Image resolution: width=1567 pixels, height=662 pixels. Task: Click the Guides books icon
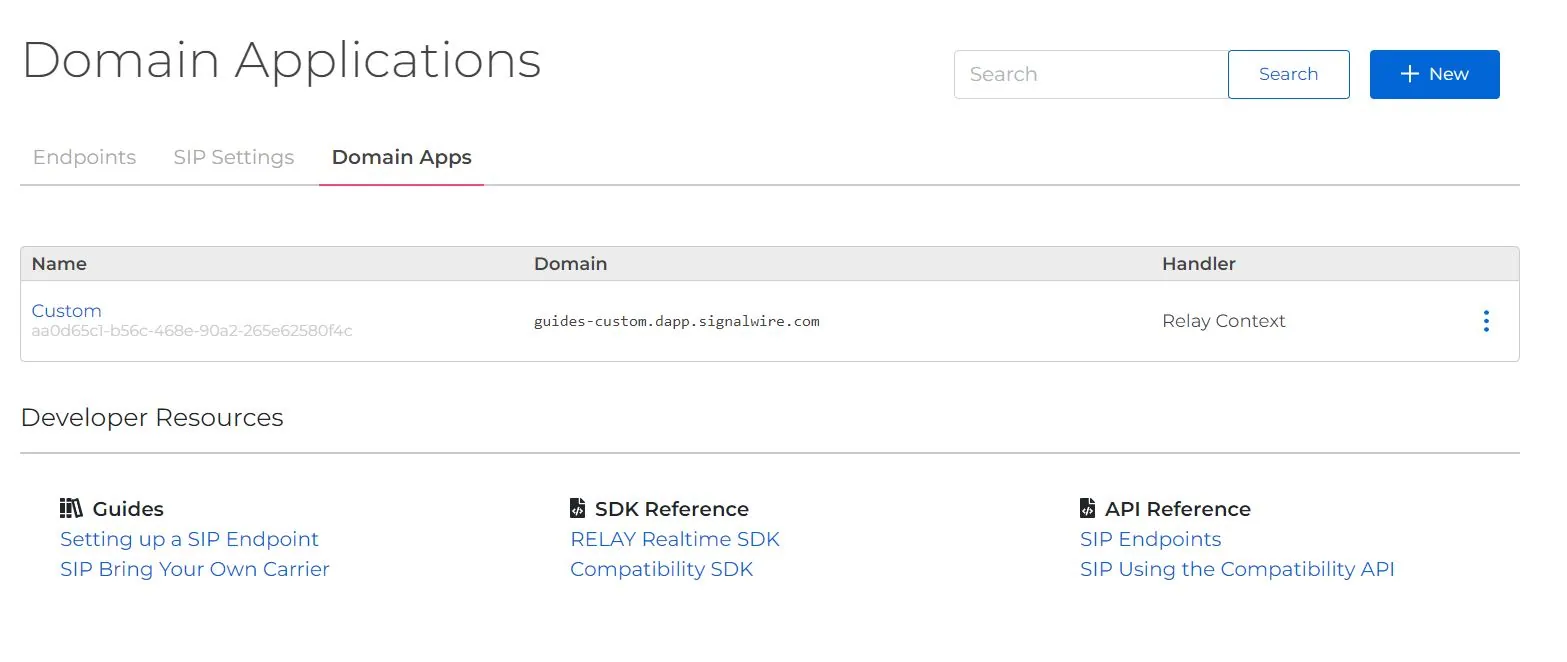[x=71, y=508]
